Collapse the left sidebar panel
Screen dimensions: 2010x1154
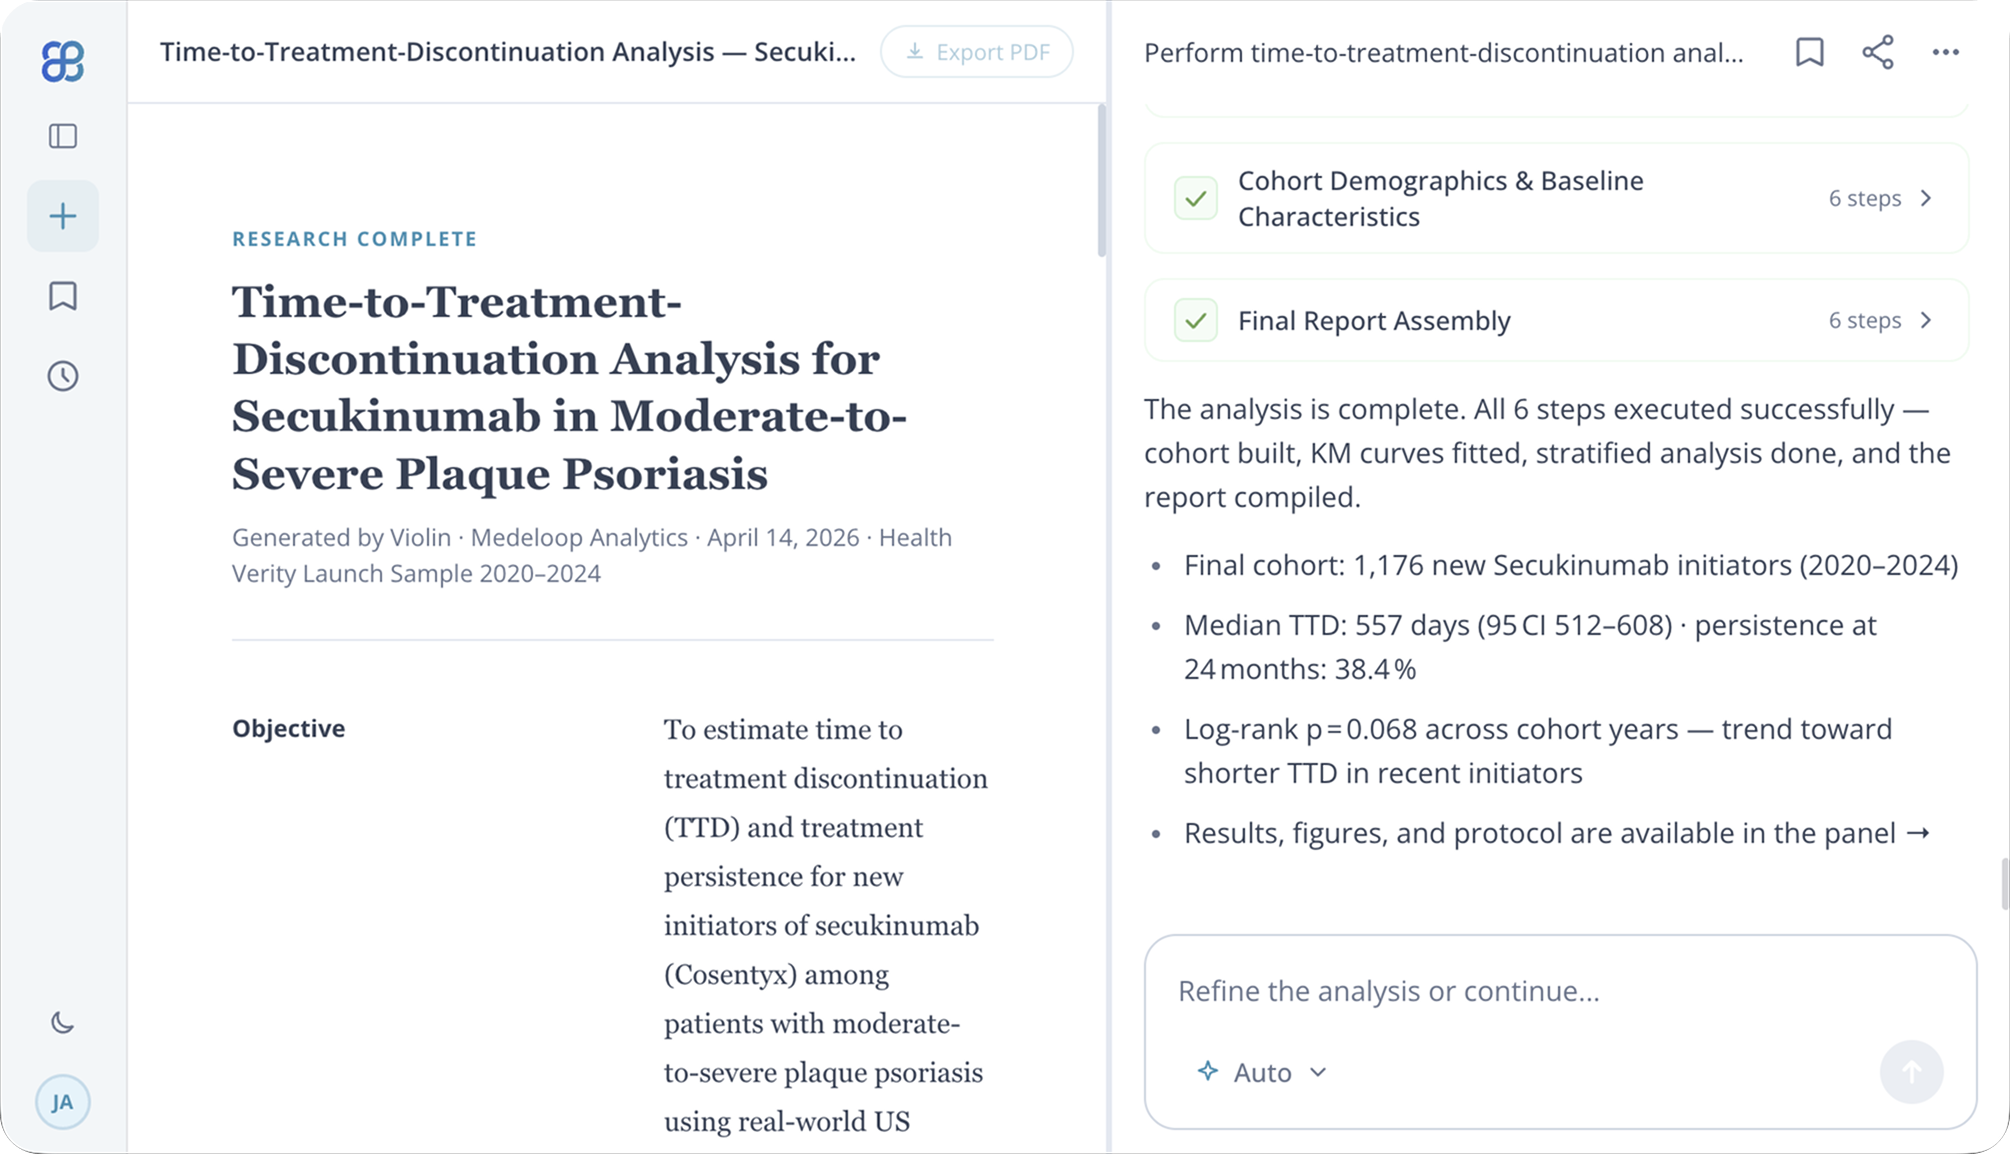[63, 136]
